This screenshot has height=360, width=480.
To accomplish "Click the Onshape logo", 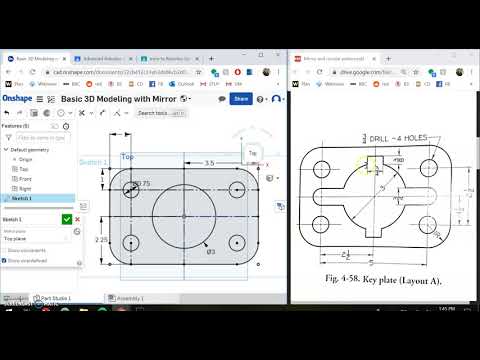I will (x=17, y=99).
